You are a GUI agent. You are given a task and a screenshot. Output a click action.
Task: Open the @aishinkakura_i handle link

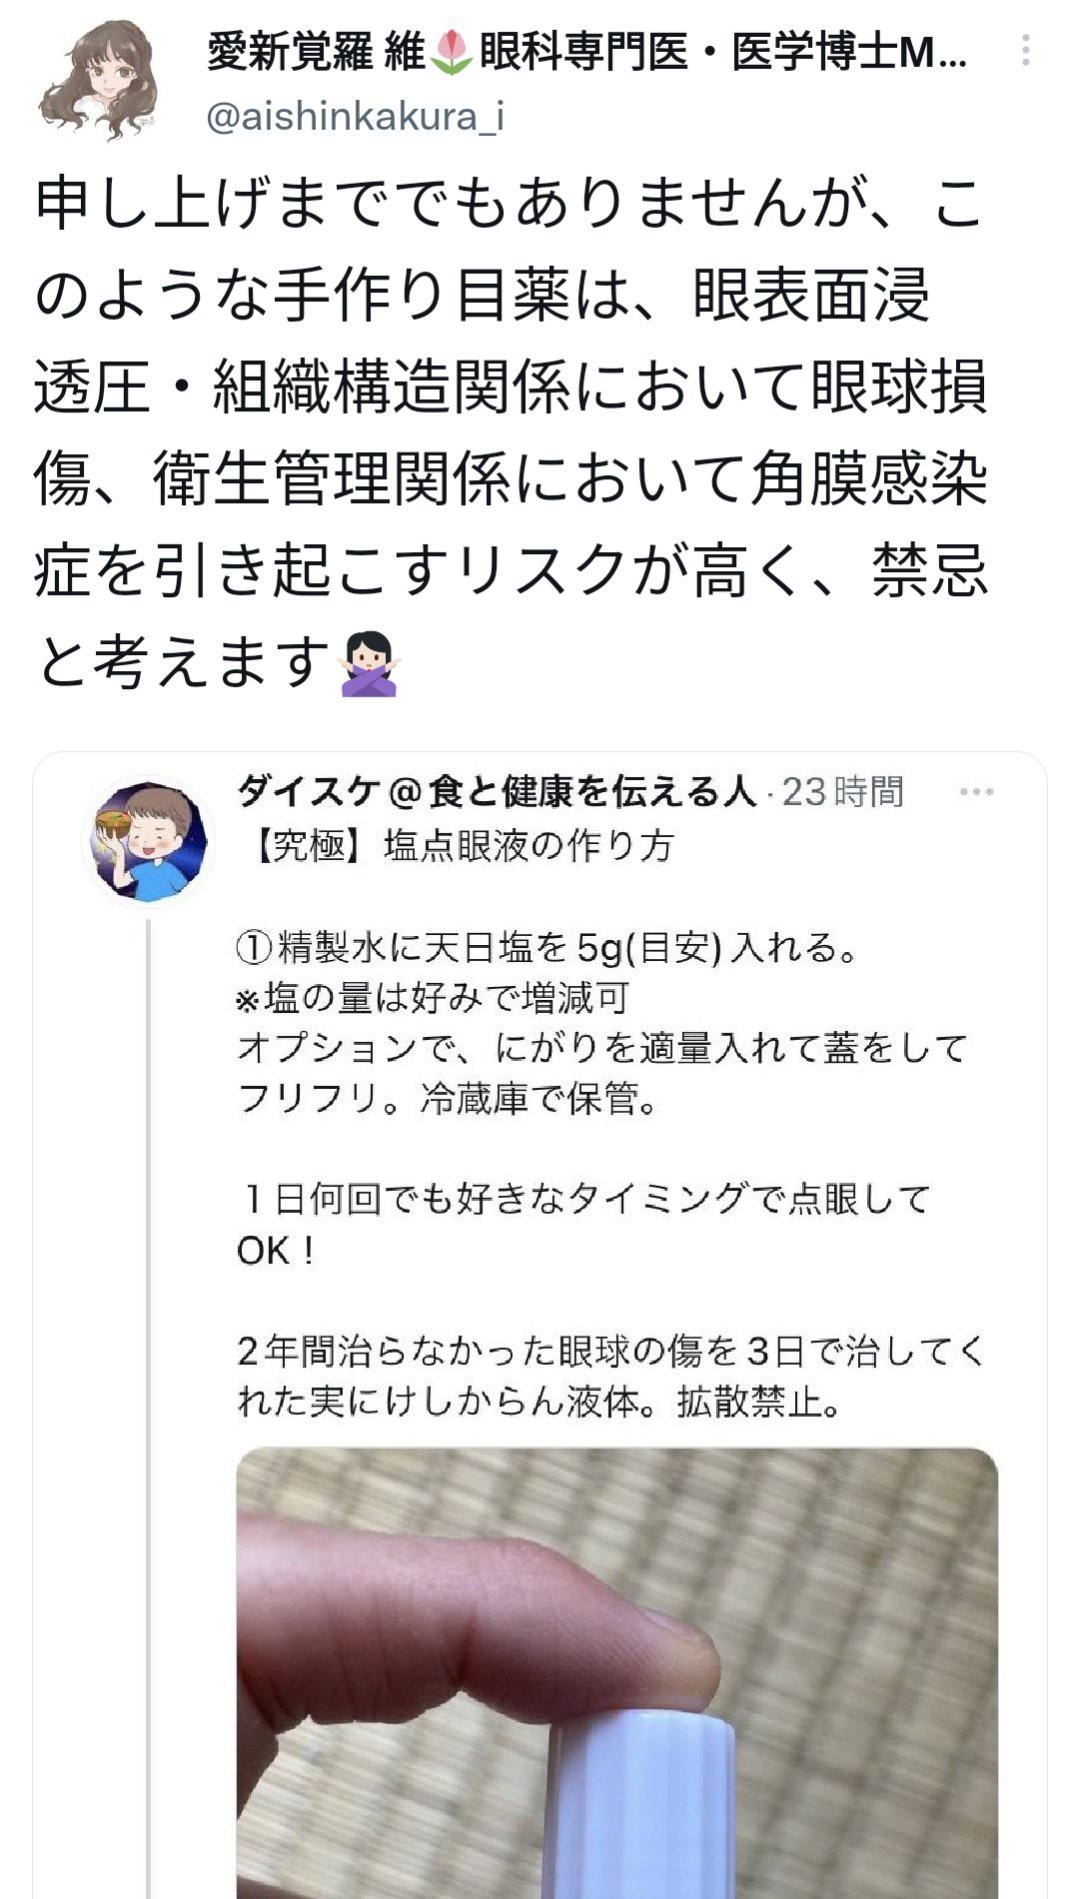(x=355, y=117)
